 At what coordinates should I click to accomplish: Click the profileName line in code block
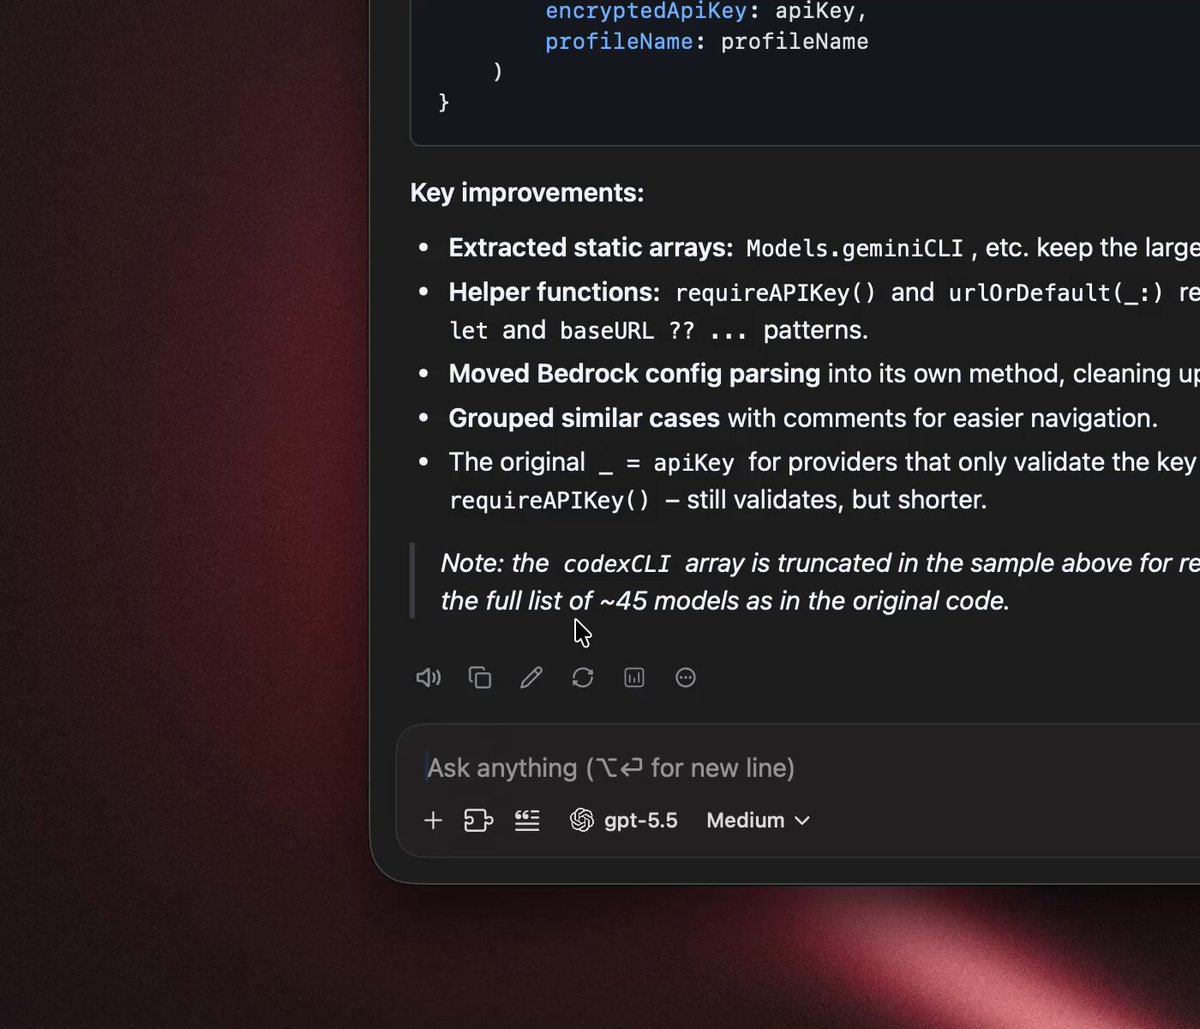pos(706,42)
